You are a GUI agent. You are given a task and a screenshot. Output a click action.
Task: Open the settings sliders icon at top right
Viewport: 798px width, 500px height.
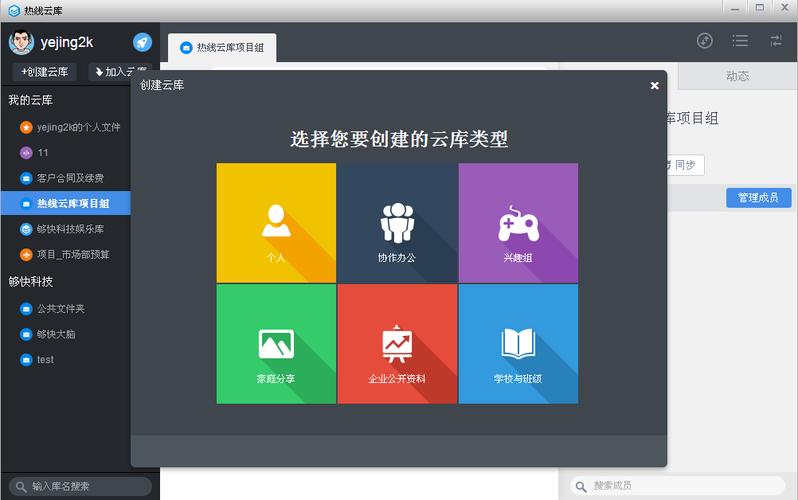tap(776, 41)
